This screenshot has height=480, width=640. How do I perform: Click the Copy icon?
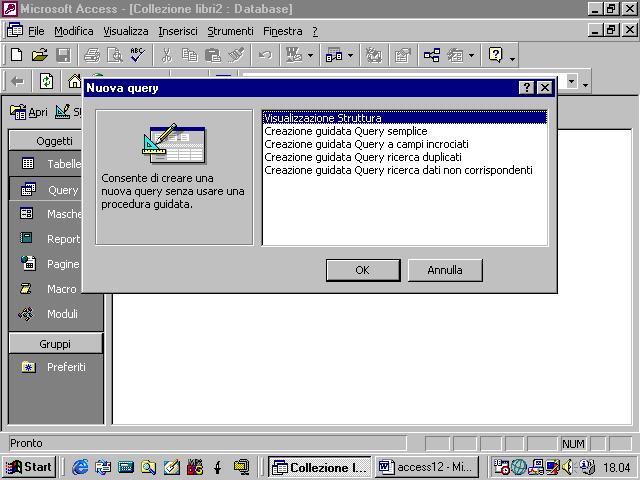tap(189, 55)
